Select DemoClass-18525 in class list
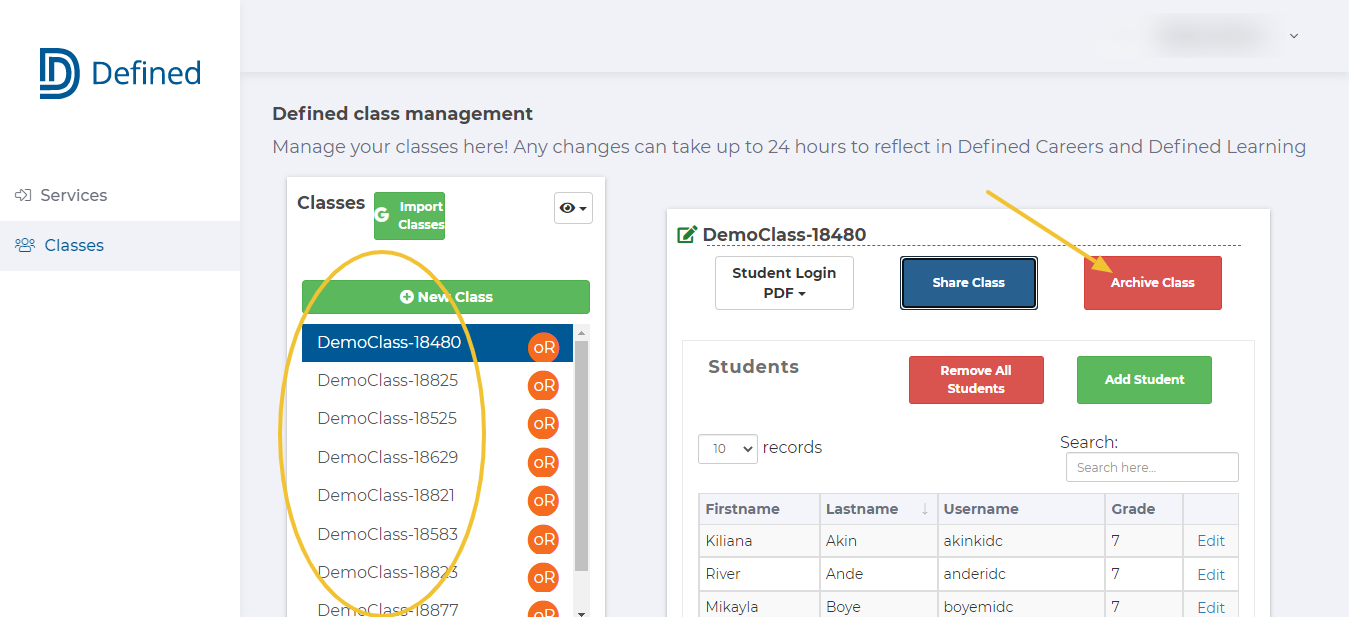The image size is (1349, 617). [437, 418]
